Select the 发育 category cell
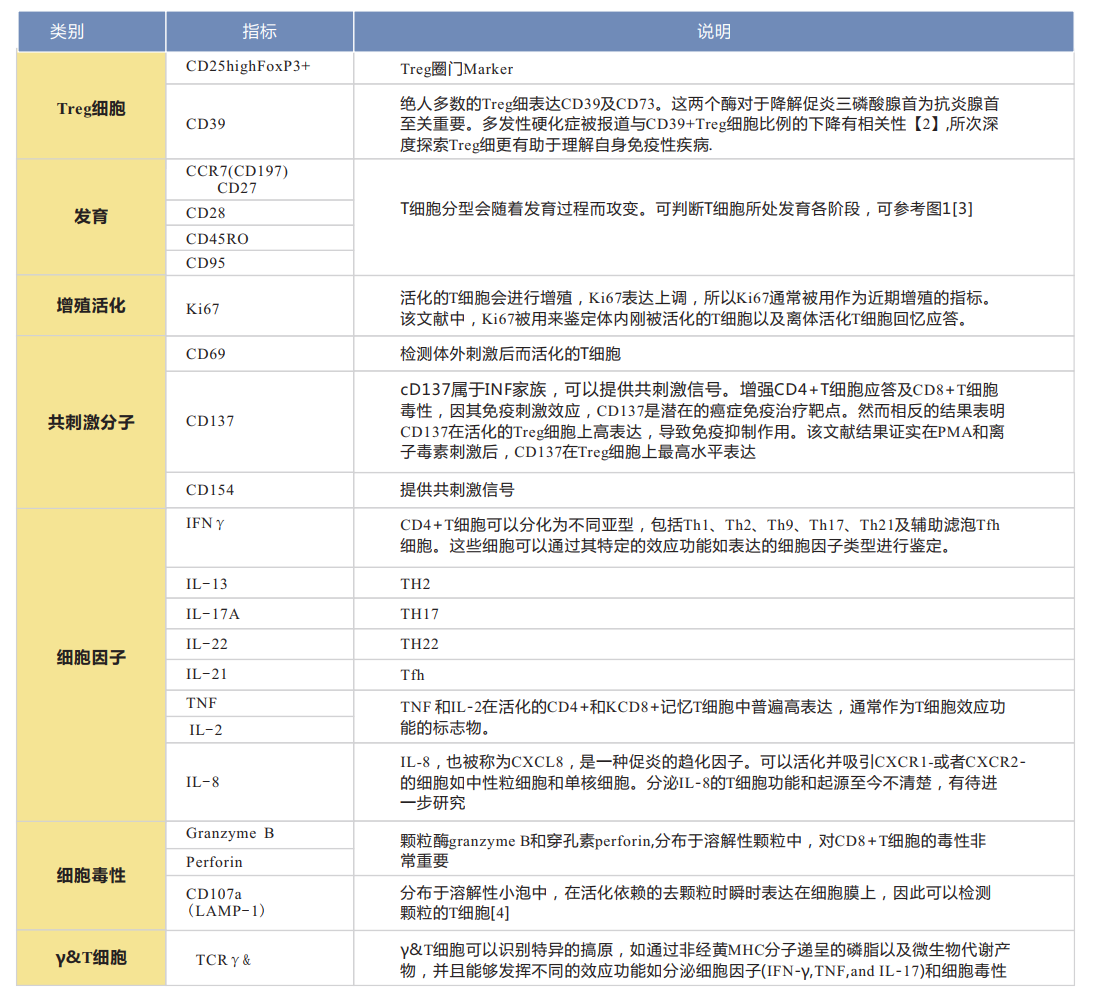 tap(90, 215)
